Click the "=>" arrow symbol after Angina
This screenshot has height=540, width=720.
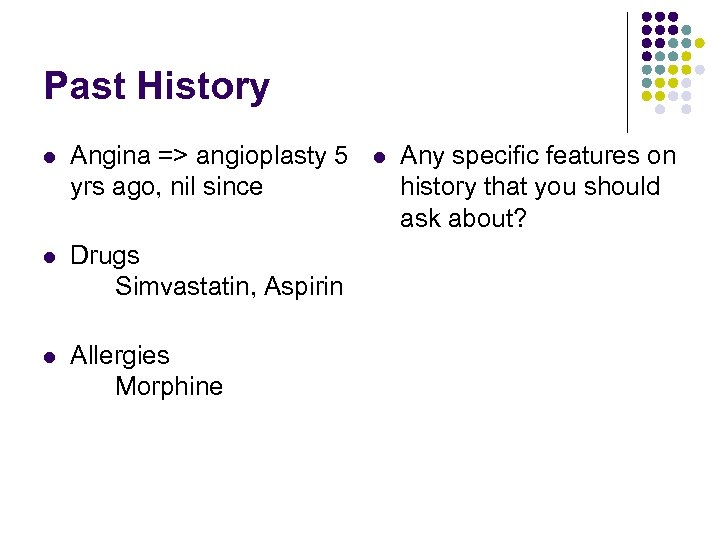pyautogui.click(x=173, y=156)
